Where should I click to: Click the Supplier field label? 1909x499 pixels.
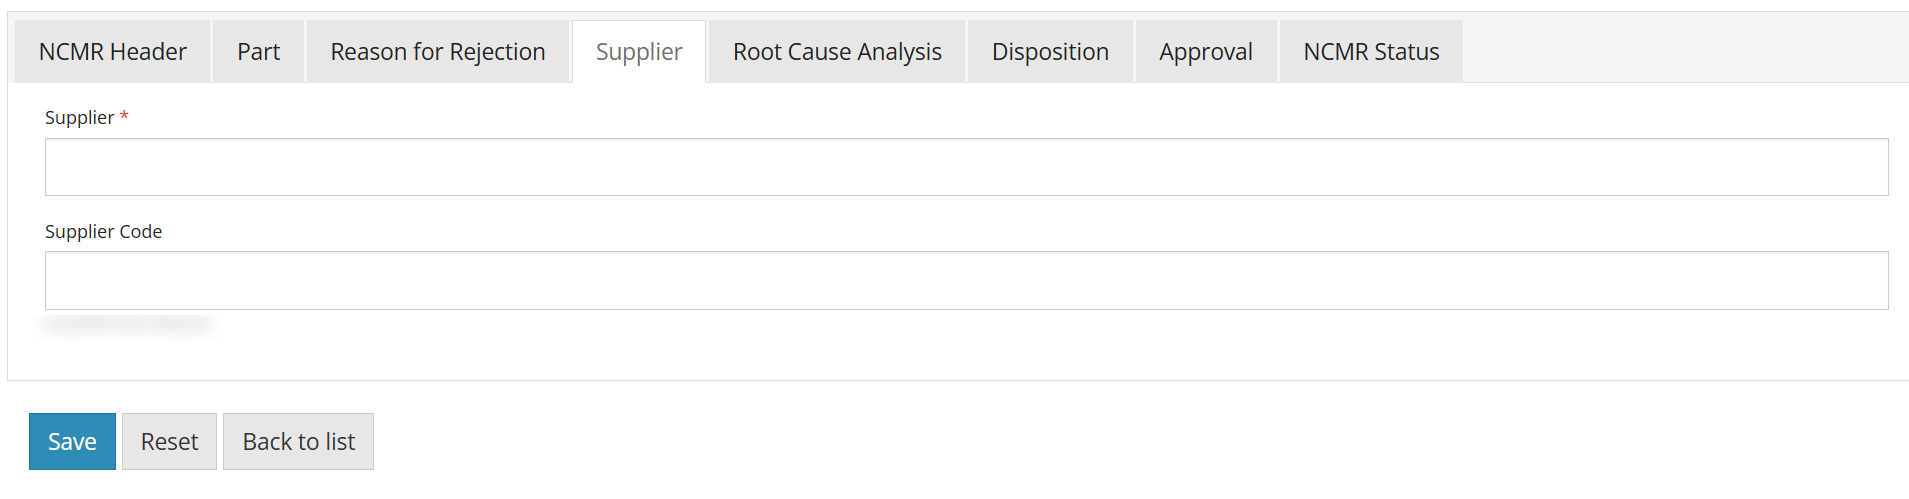(x=79, y=118)
